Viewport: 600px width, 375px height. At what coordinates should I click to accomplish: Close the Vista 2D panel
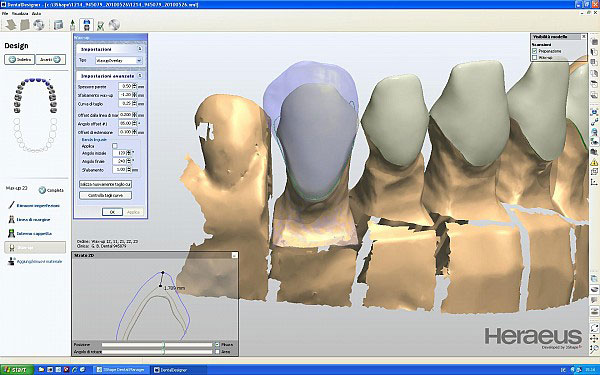tap(234, 255)
